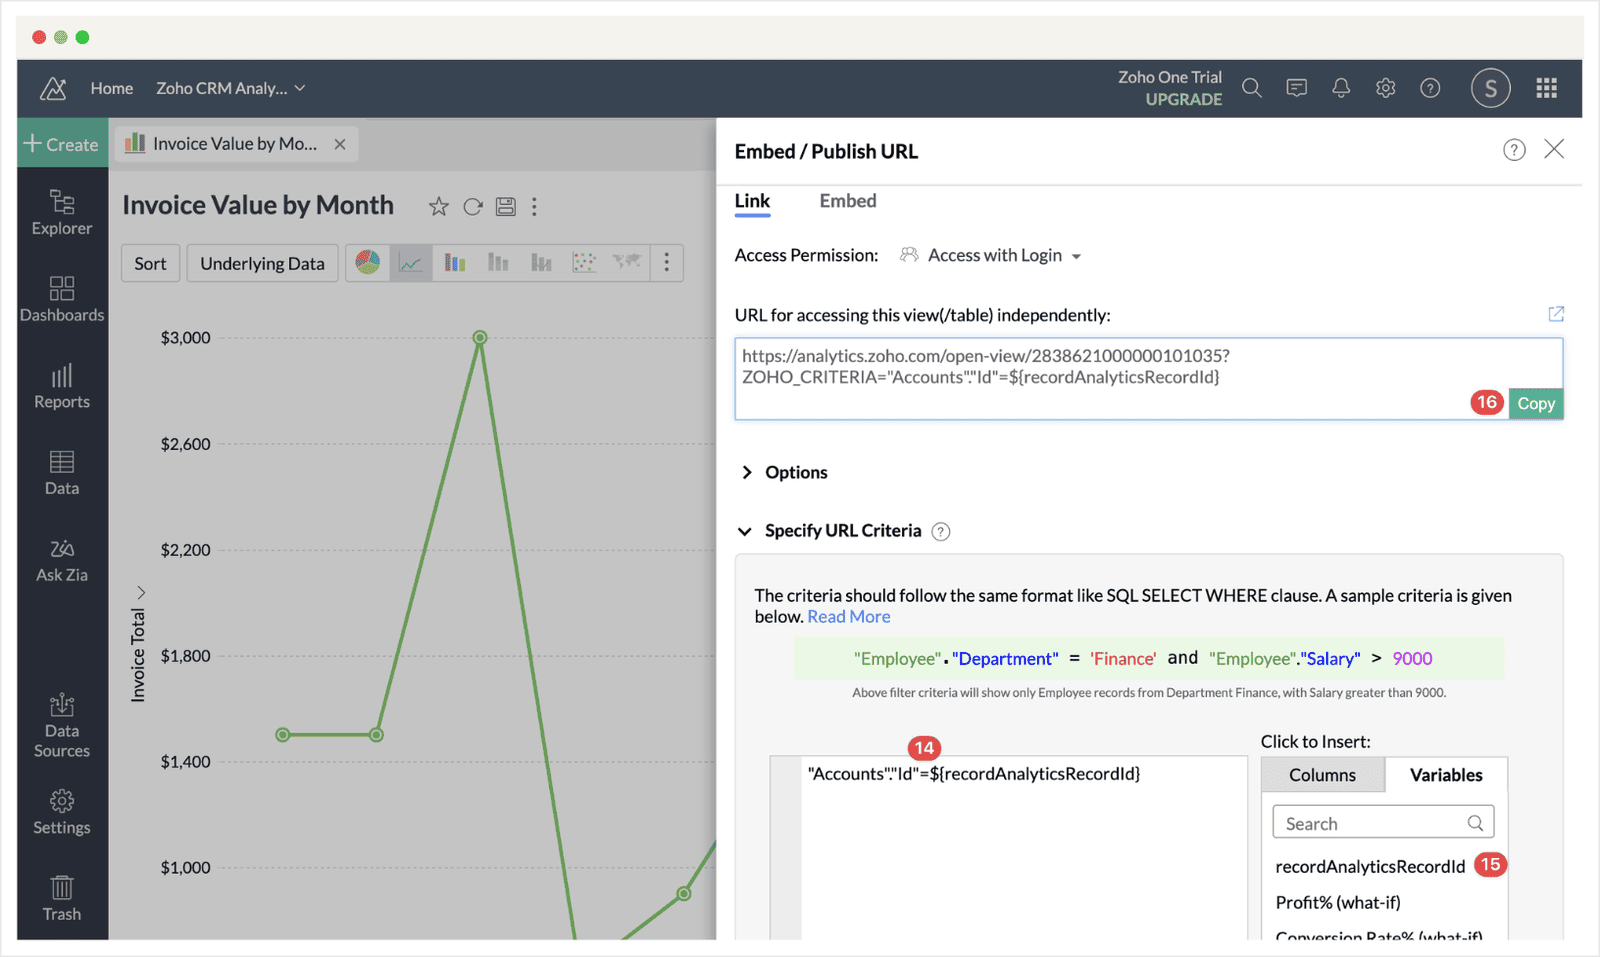This screenshot has height=957, width=1600.
Task: Open URL in new window icon
Action: point(1556,314)
